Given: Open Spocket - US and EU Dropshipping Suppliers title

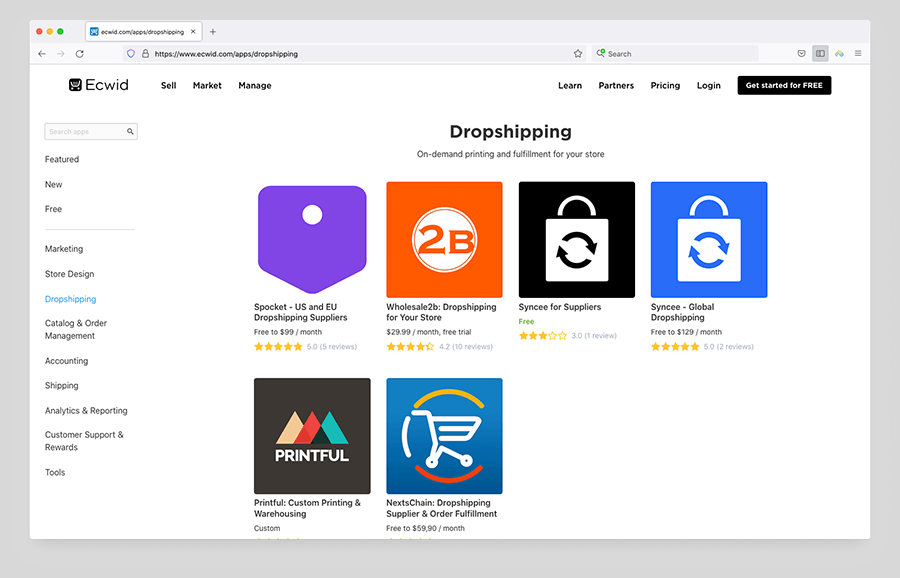Looking at the screenshot, I should (x=301, y=312).
